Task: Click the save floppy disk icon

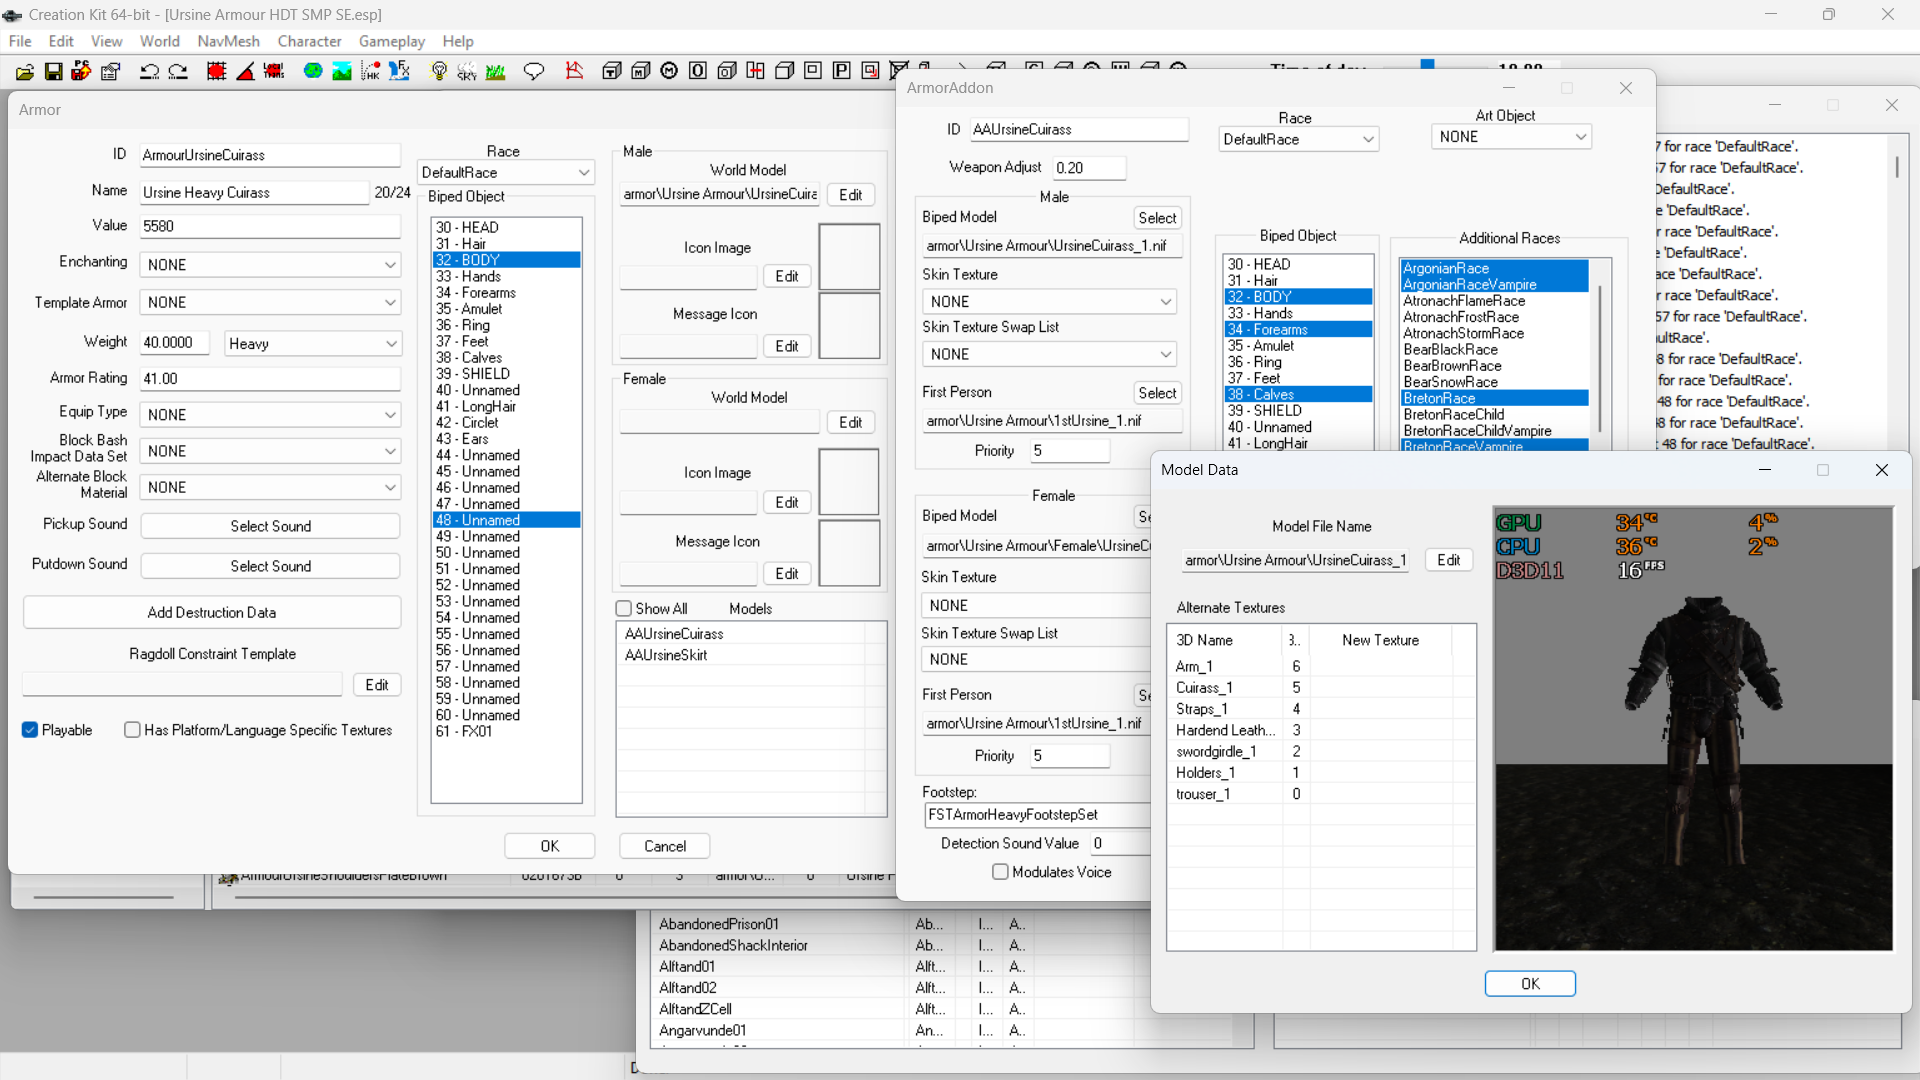Action: (54, 71)
